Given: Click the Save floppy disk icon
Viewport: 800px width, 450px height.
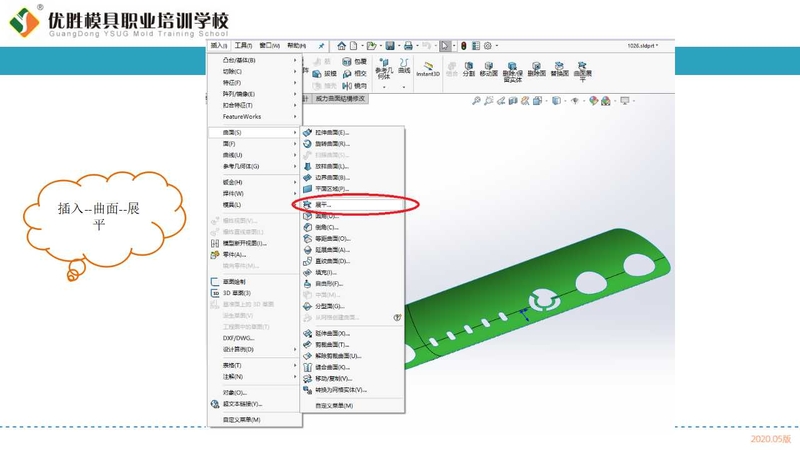Looking at the screenshot, I should click(390, 46).
